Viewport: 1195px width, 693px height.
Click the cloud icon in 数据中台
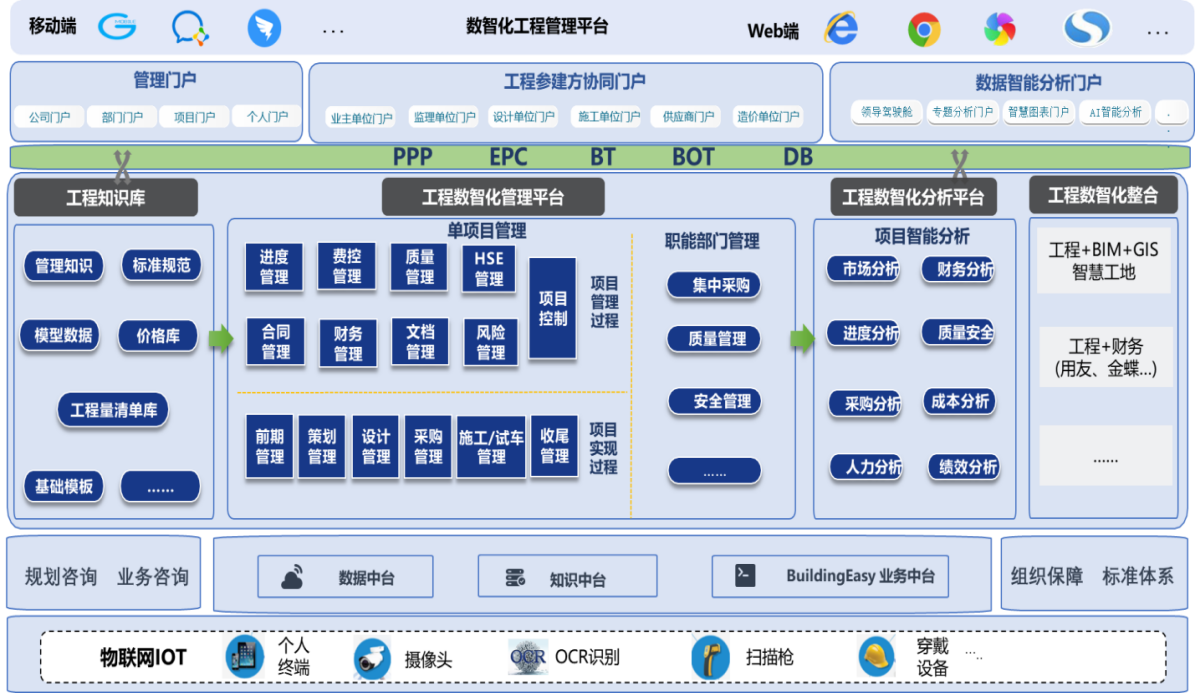[x=293, y=577]
